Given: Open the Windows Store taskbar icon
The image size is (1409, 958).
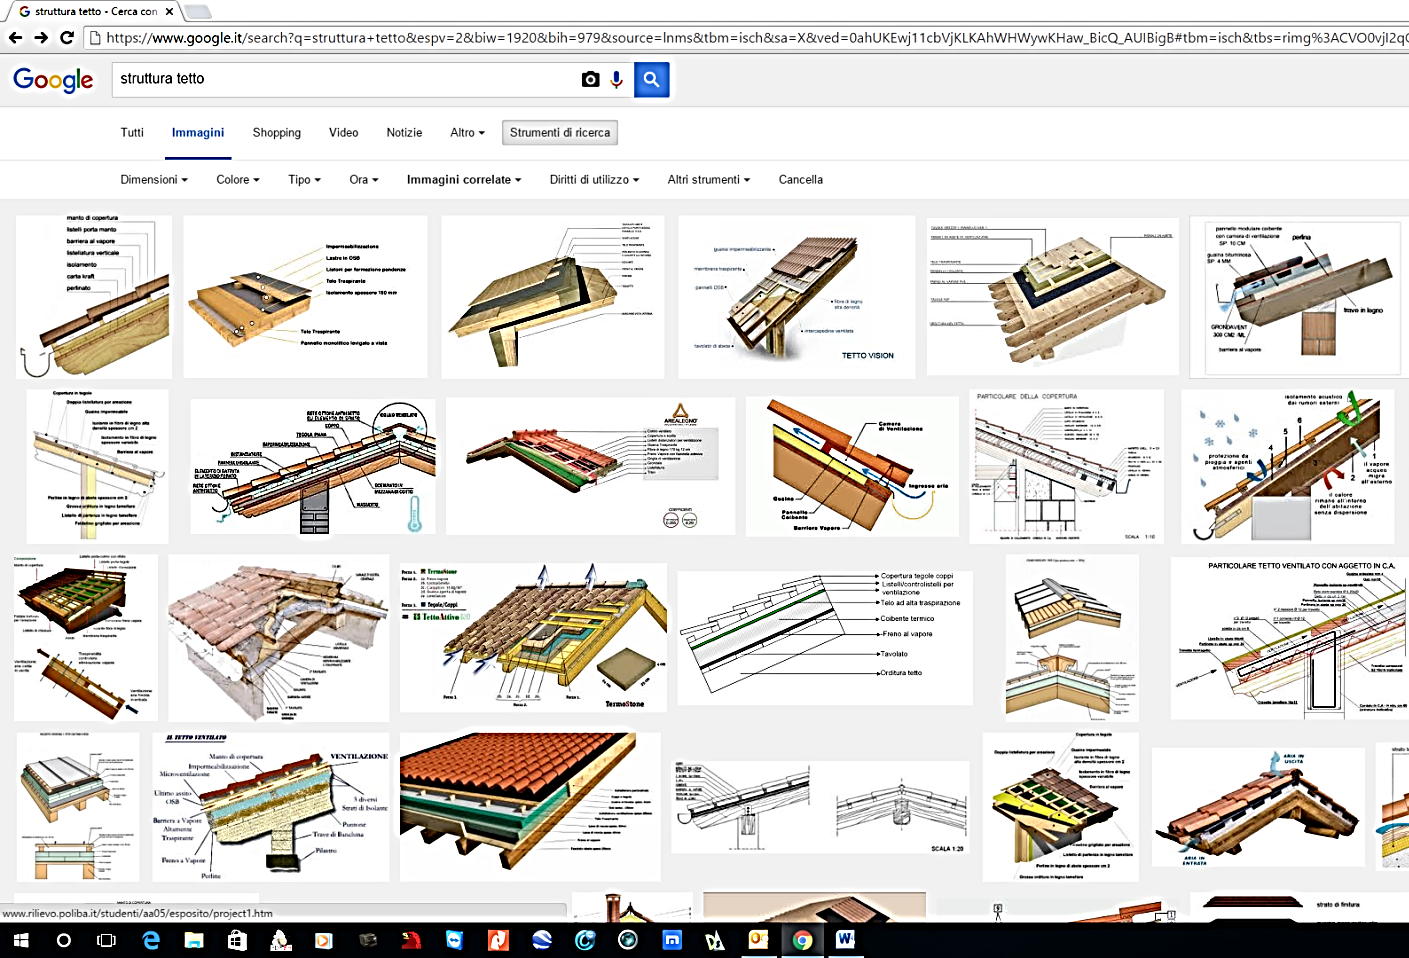Looking at the screenshot, I should click(x=237, y=940).
